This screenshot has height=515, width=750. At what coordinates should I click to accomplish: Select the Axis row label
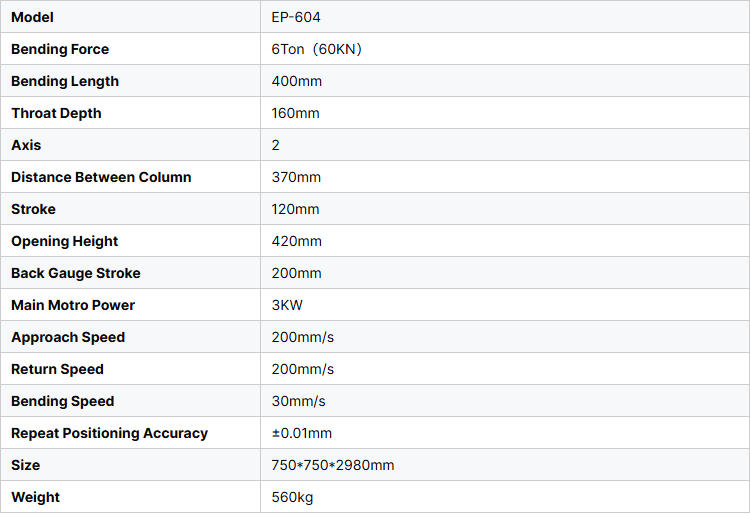point(26,145)
